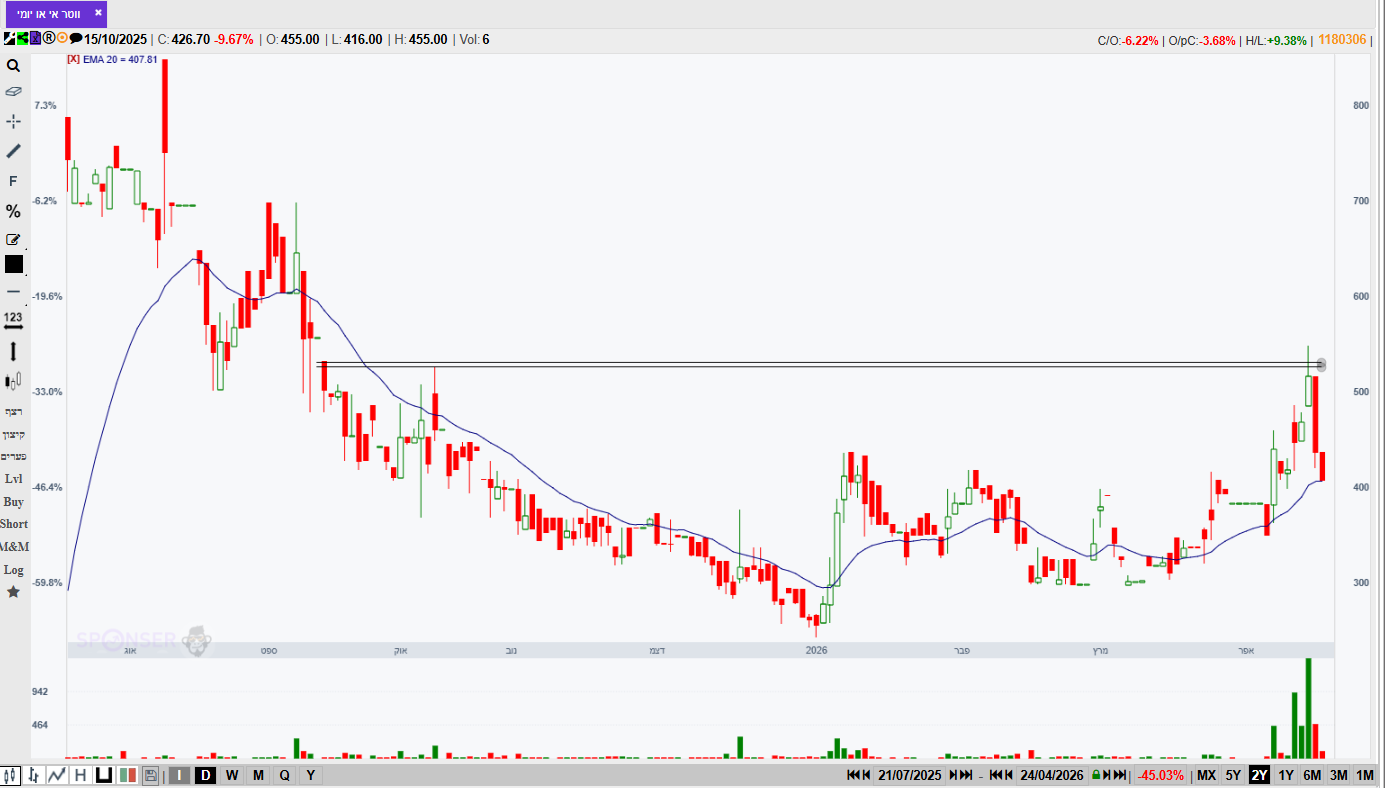Click the purple spreadsheet export icon
The image size is (1385, 788).
[x=35, y=39]
